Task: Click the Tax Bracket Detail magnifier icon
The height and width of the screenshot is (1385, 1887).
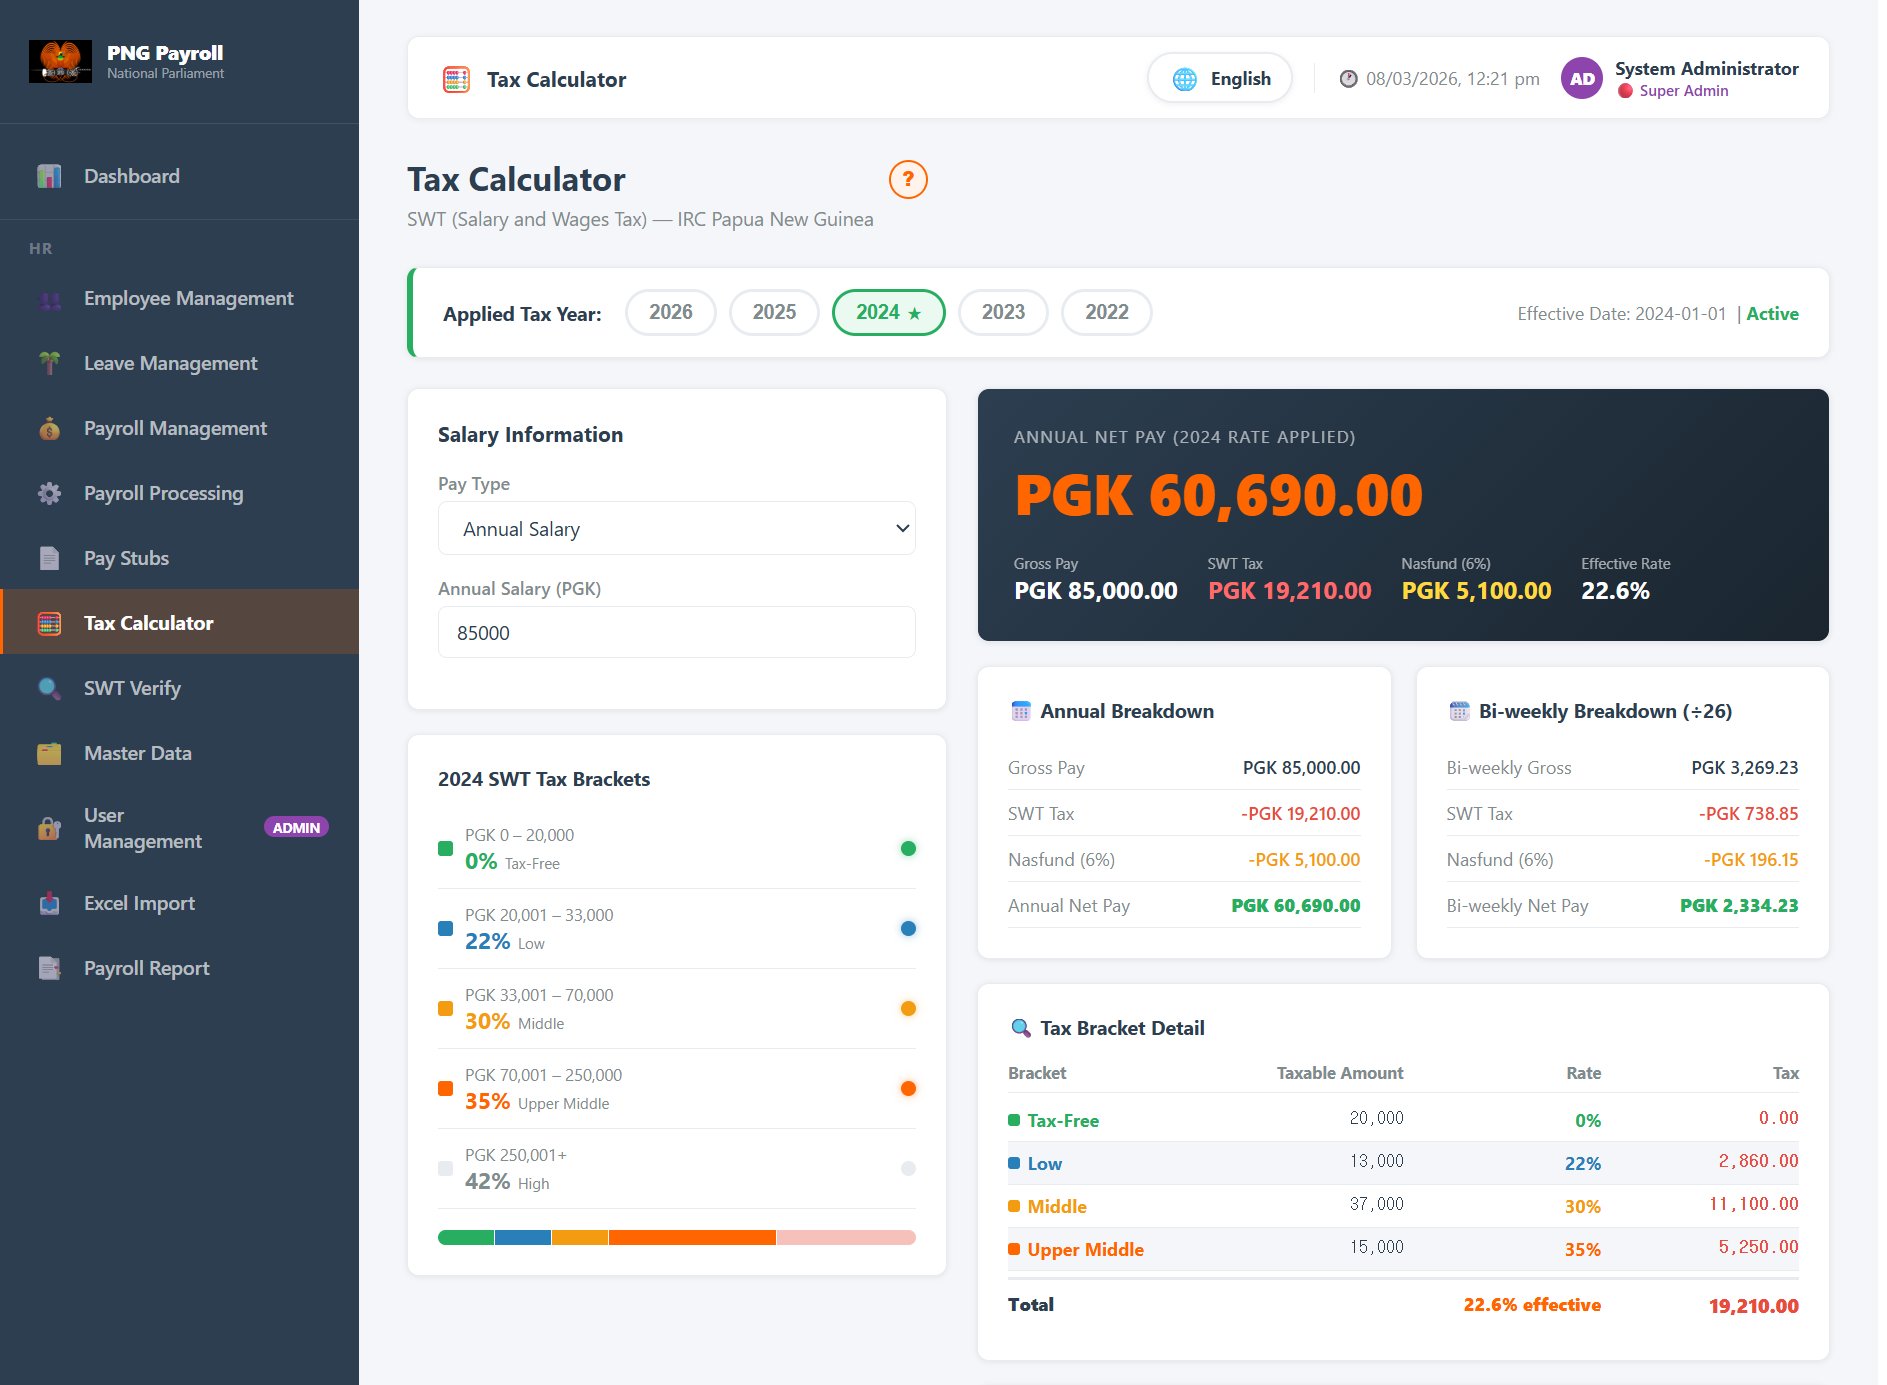Action: click(1021, 1028)
